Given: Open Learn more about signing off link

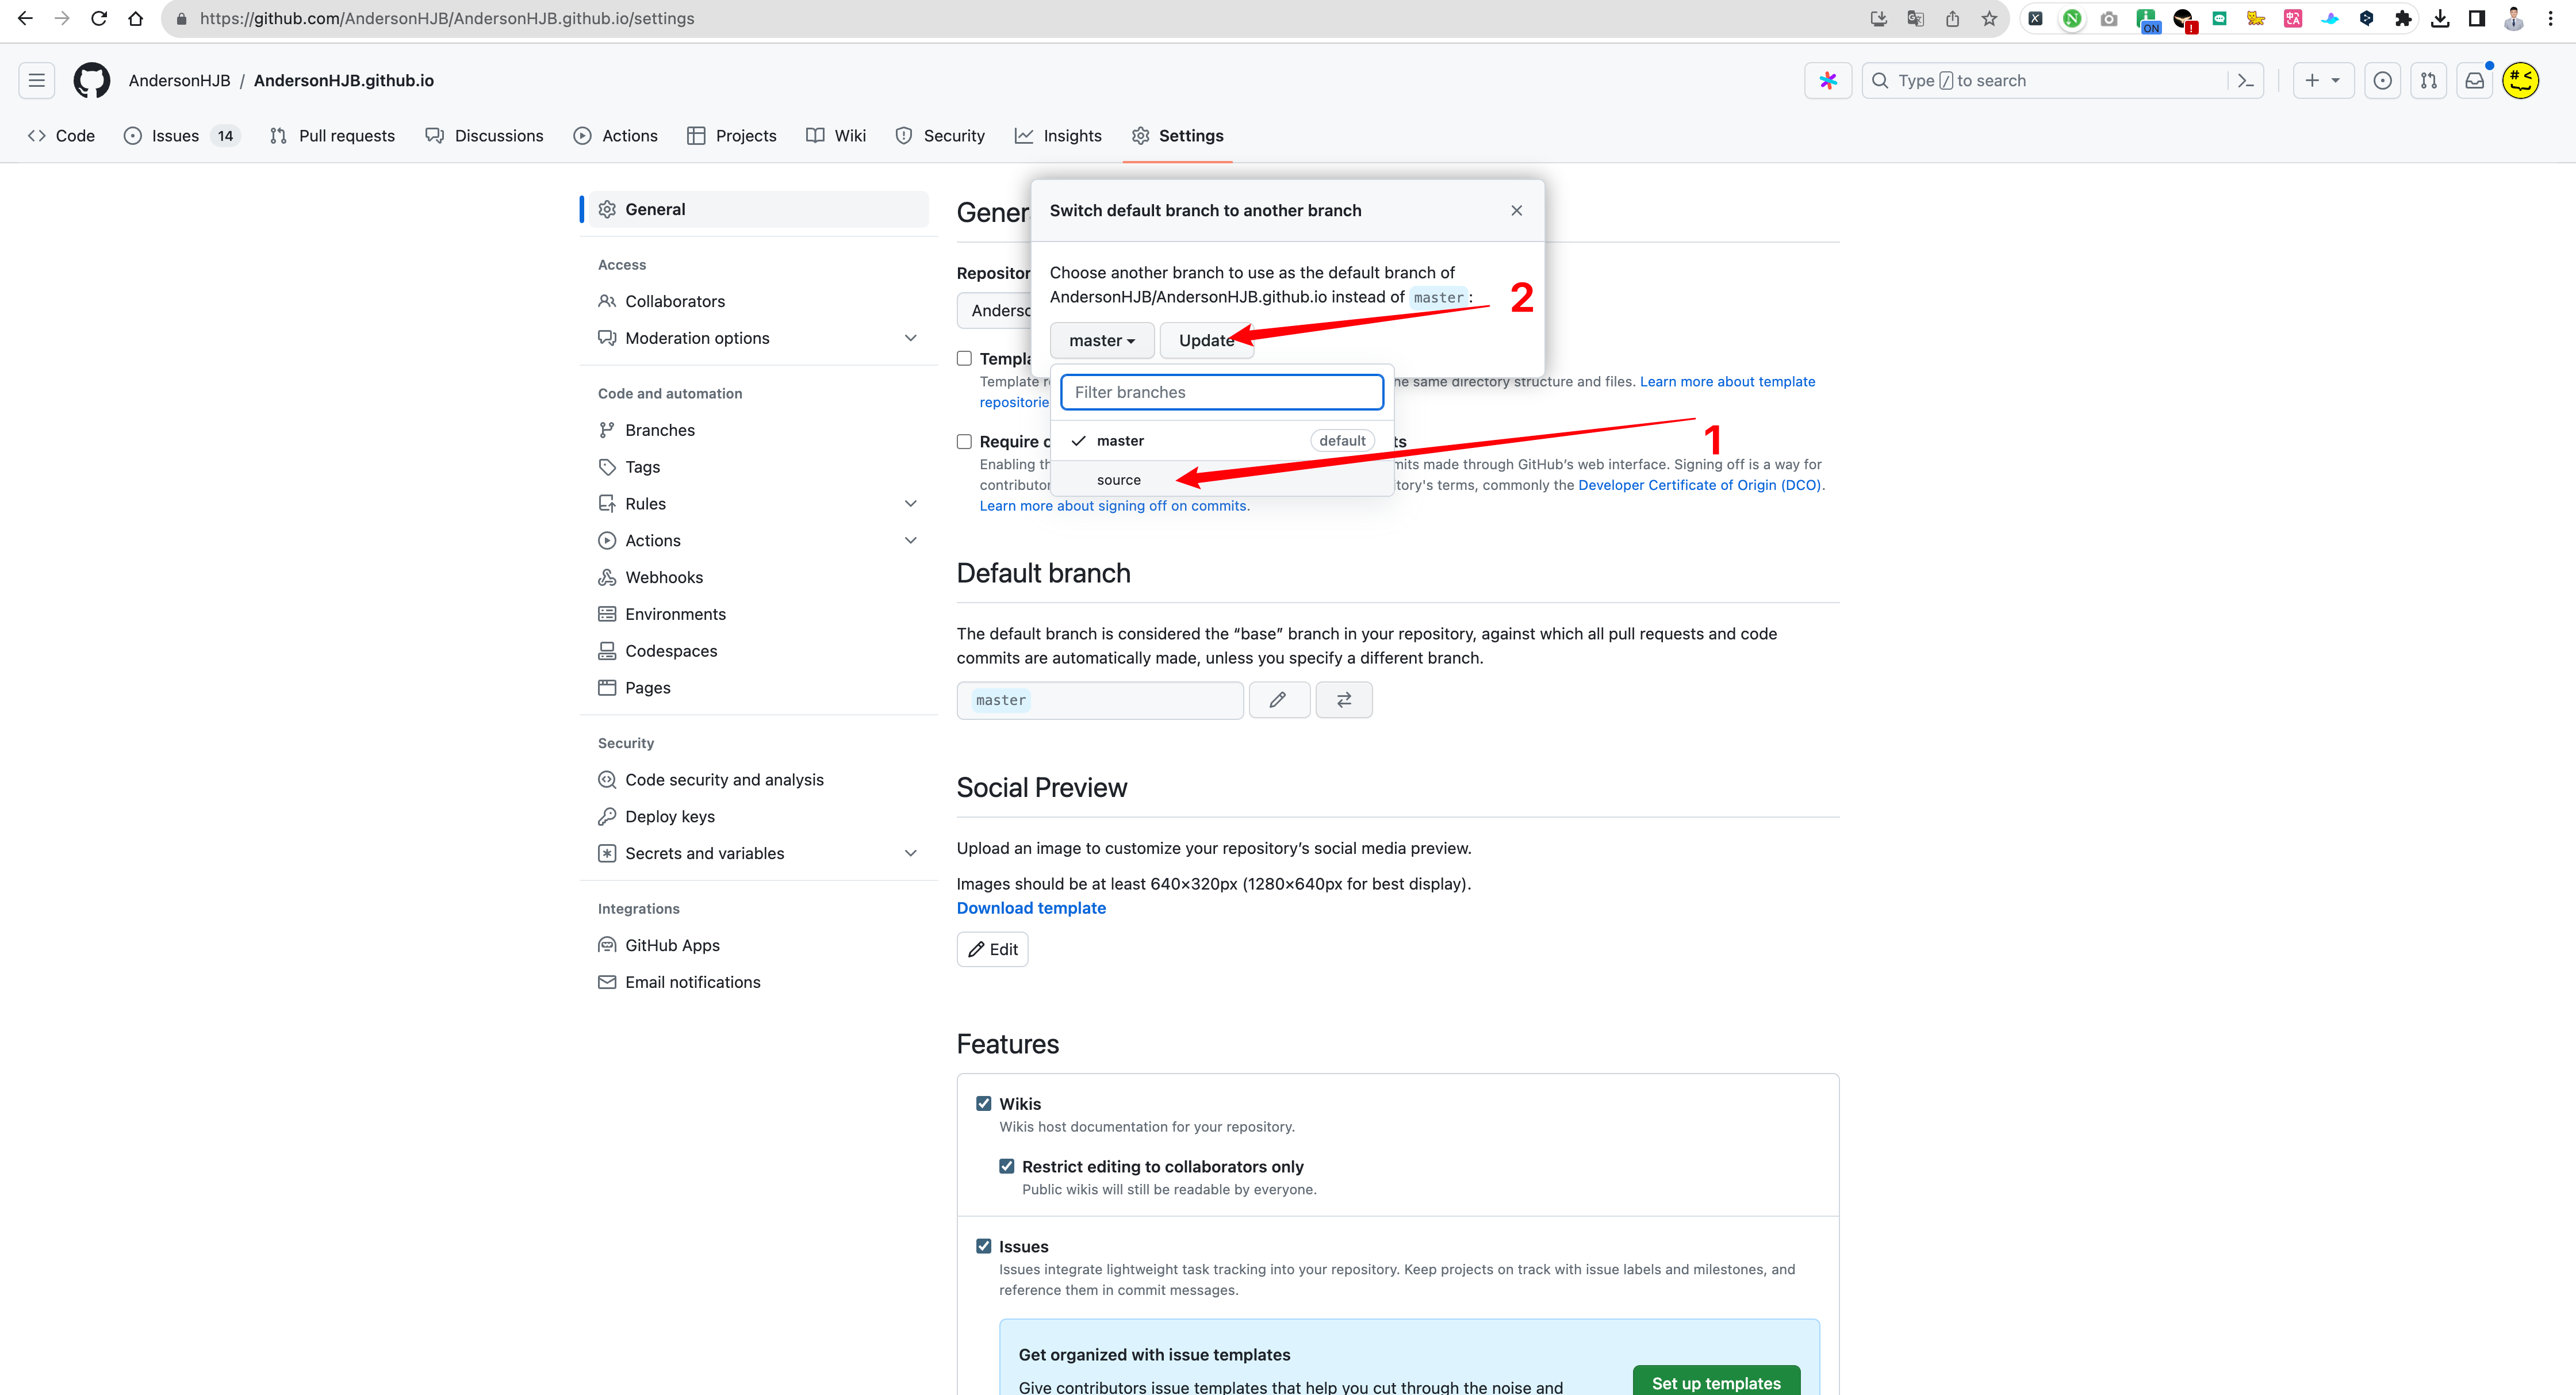Looking at the screenshot, I should click(1114, 506).
